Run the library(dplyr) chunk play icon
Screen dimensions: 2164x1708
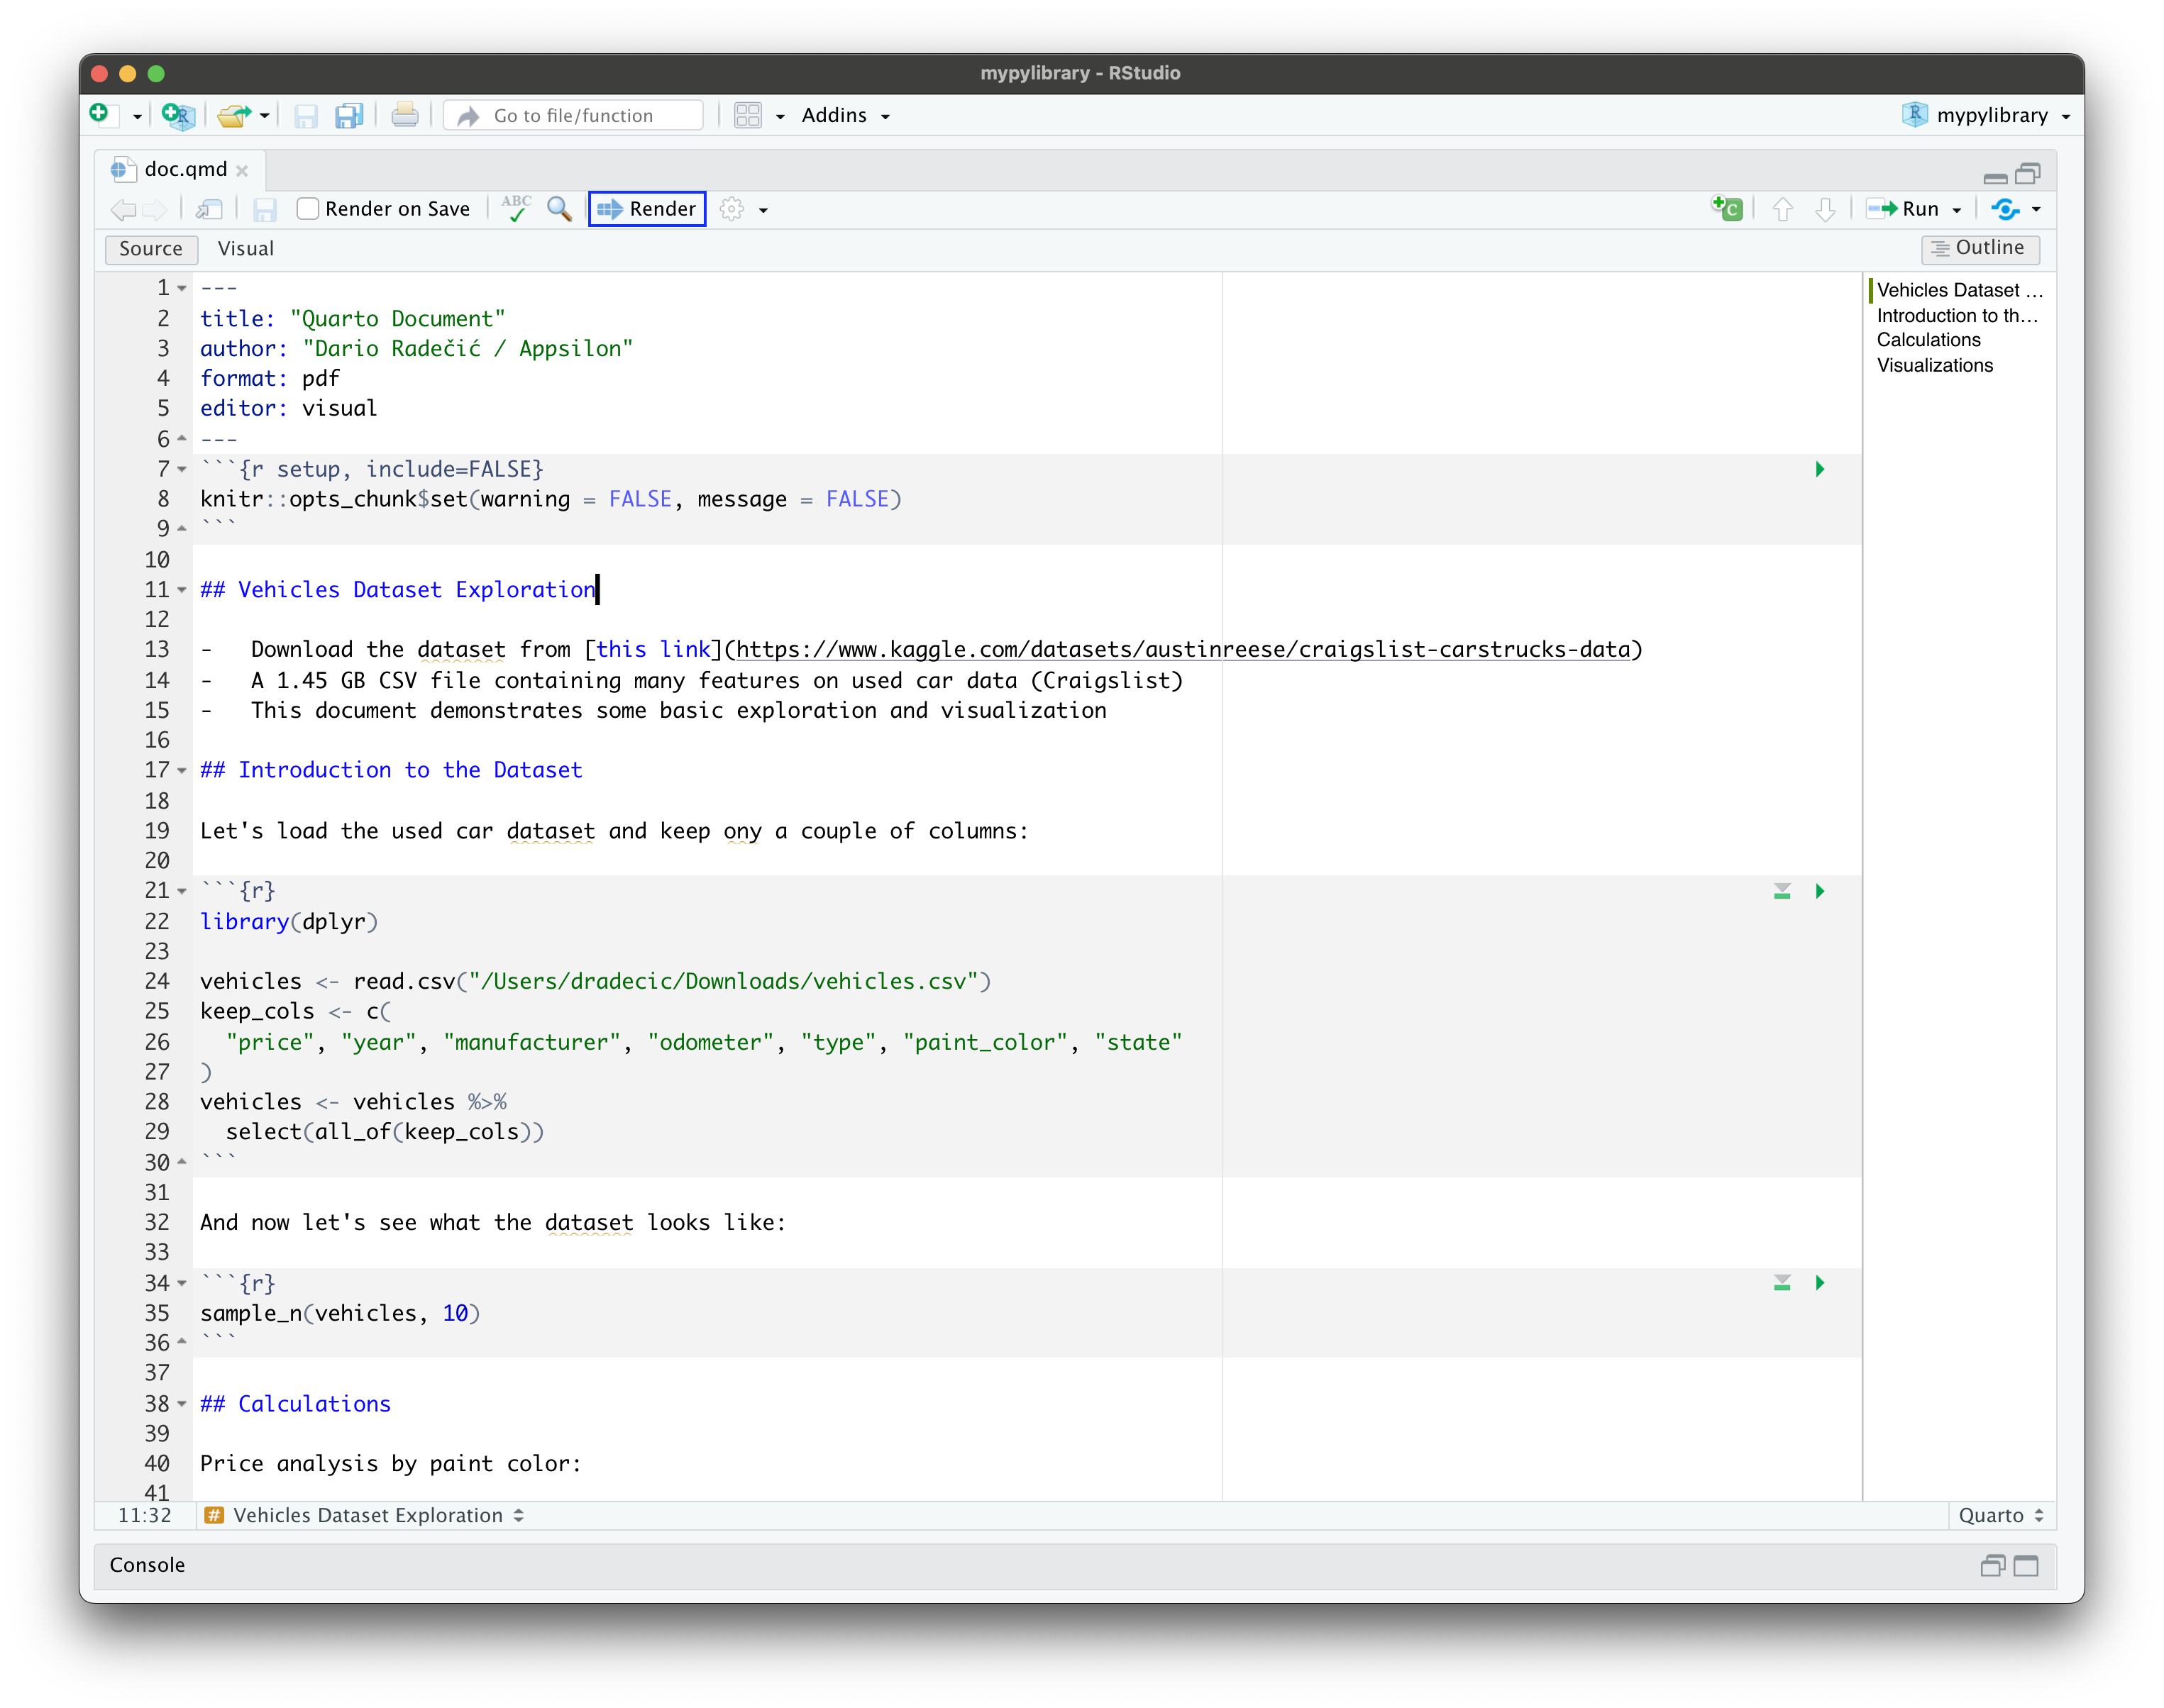(1820, 891)
